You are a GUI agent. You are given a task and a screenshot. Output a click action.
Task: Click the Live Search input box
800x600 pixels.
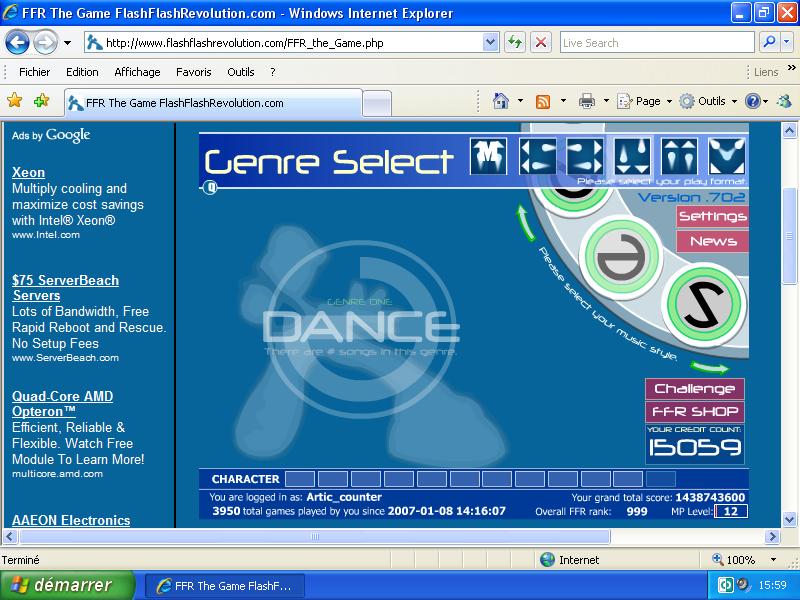point(657,43)
